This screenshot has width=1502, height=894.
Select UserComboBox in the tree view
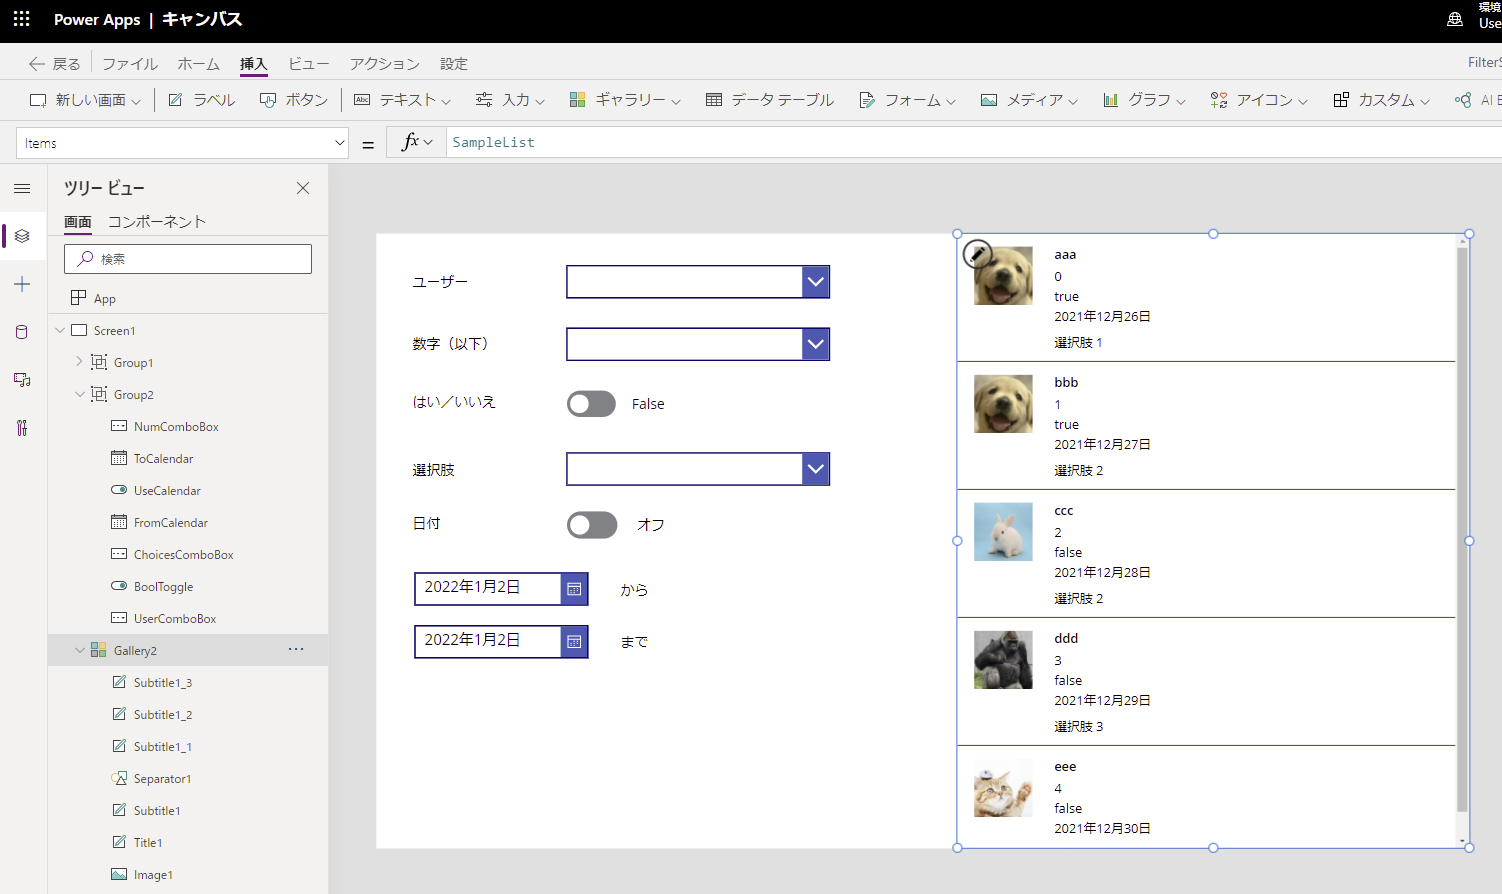coord(175,618)
